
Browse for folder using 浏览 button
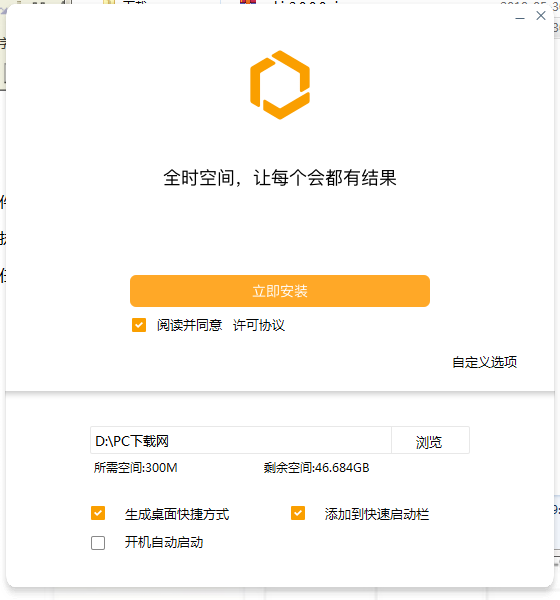pyautogui.click(x=430, y=440)
